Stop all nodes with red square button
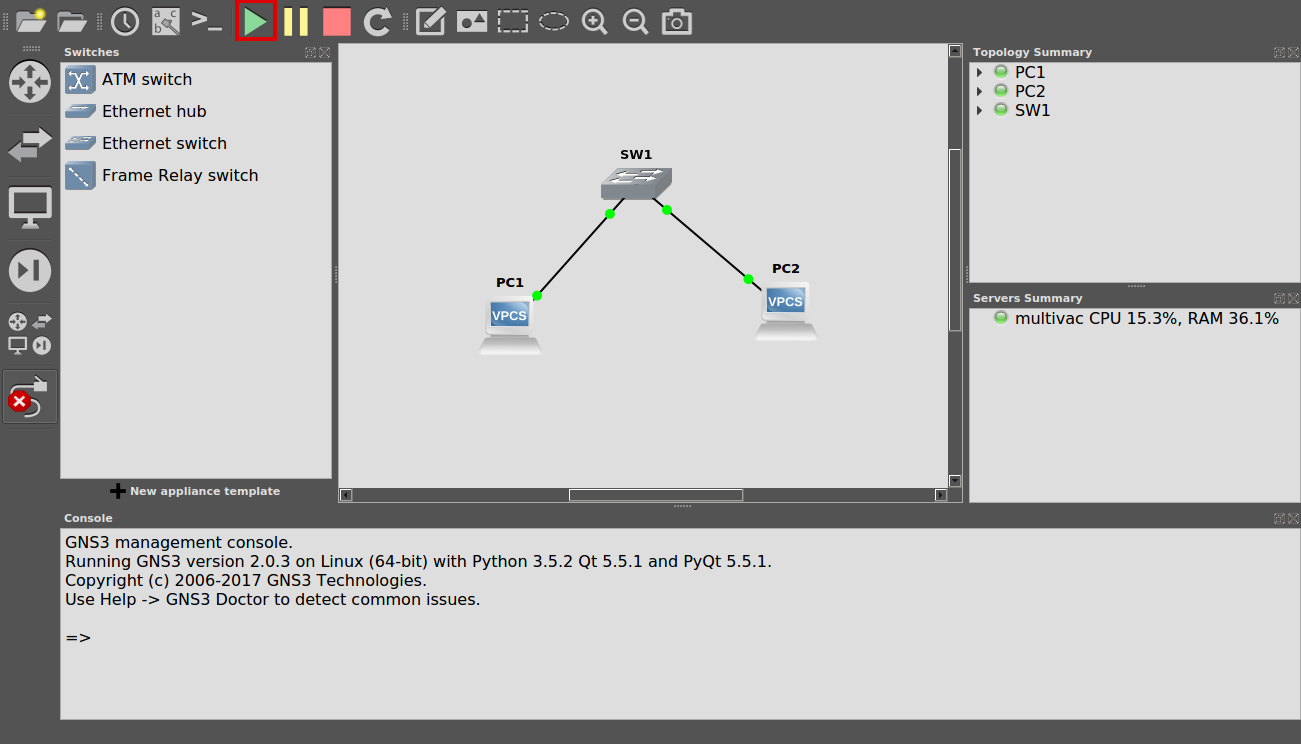The image size is (1301, 744). [337, 21]
